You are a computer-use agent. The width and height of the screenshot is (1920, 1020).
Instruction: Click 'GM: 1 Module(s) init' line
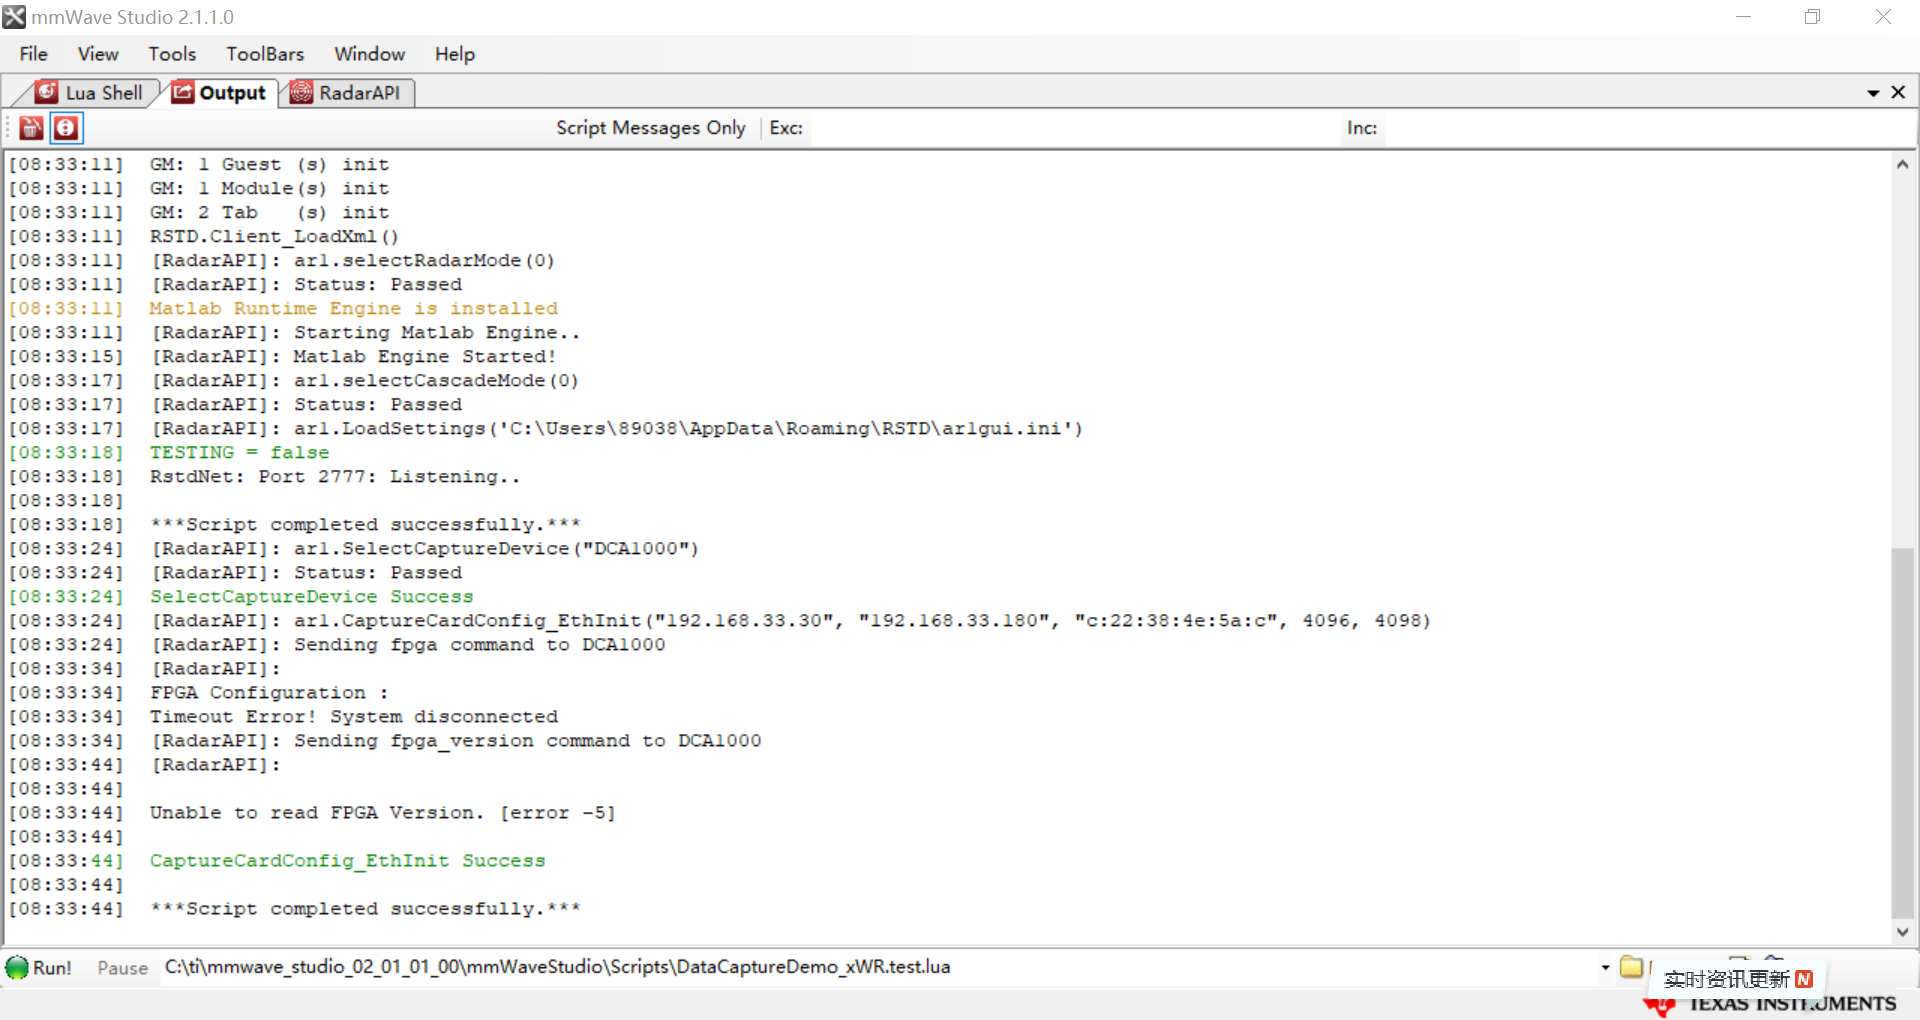pos(269,189)
